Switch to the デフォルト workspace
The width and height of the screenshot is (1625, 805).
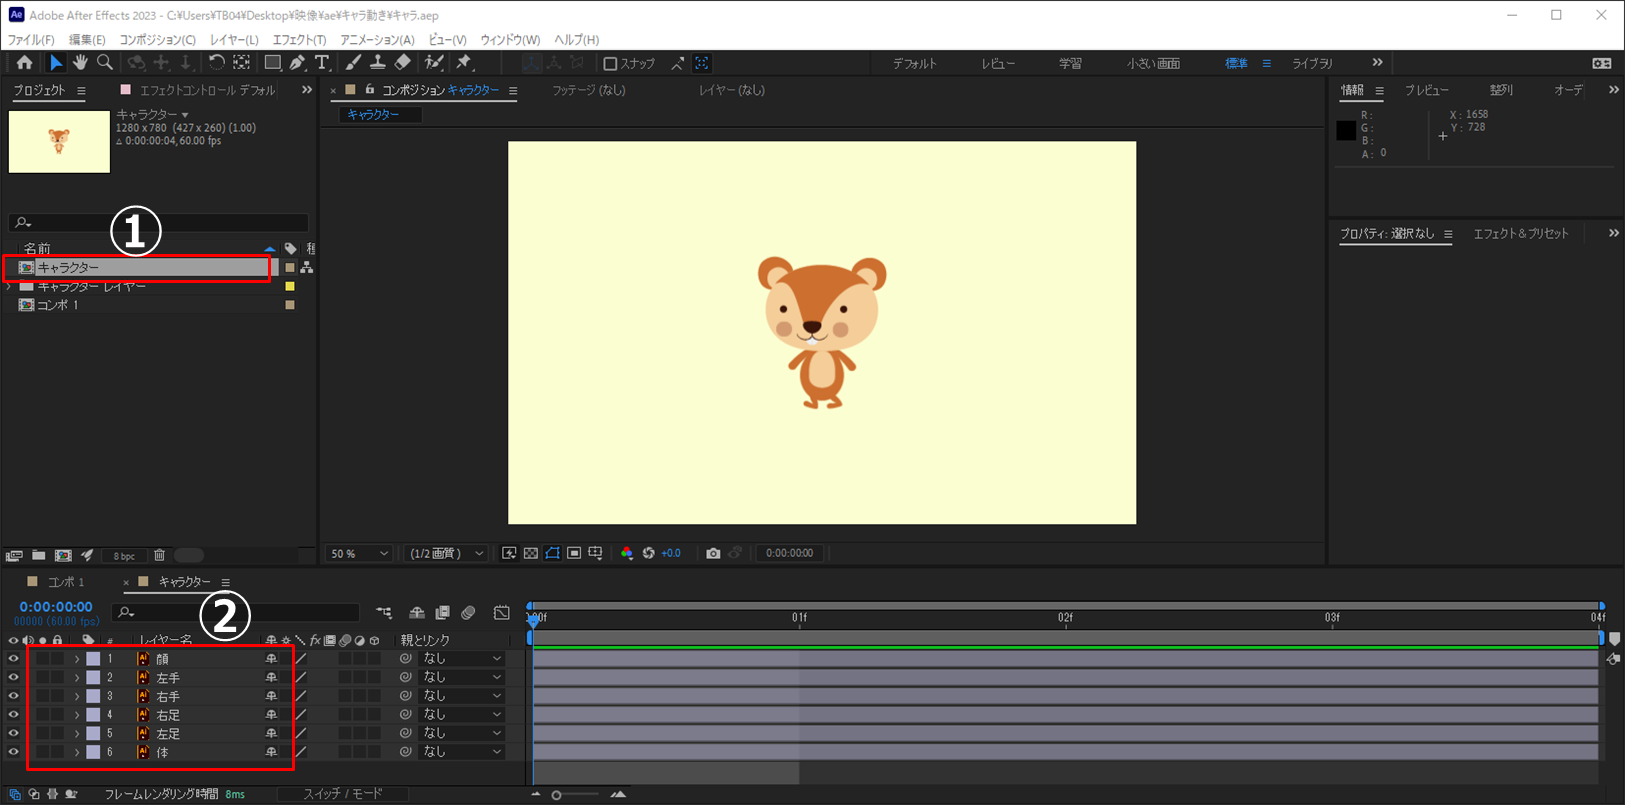(x=914, y=63)
